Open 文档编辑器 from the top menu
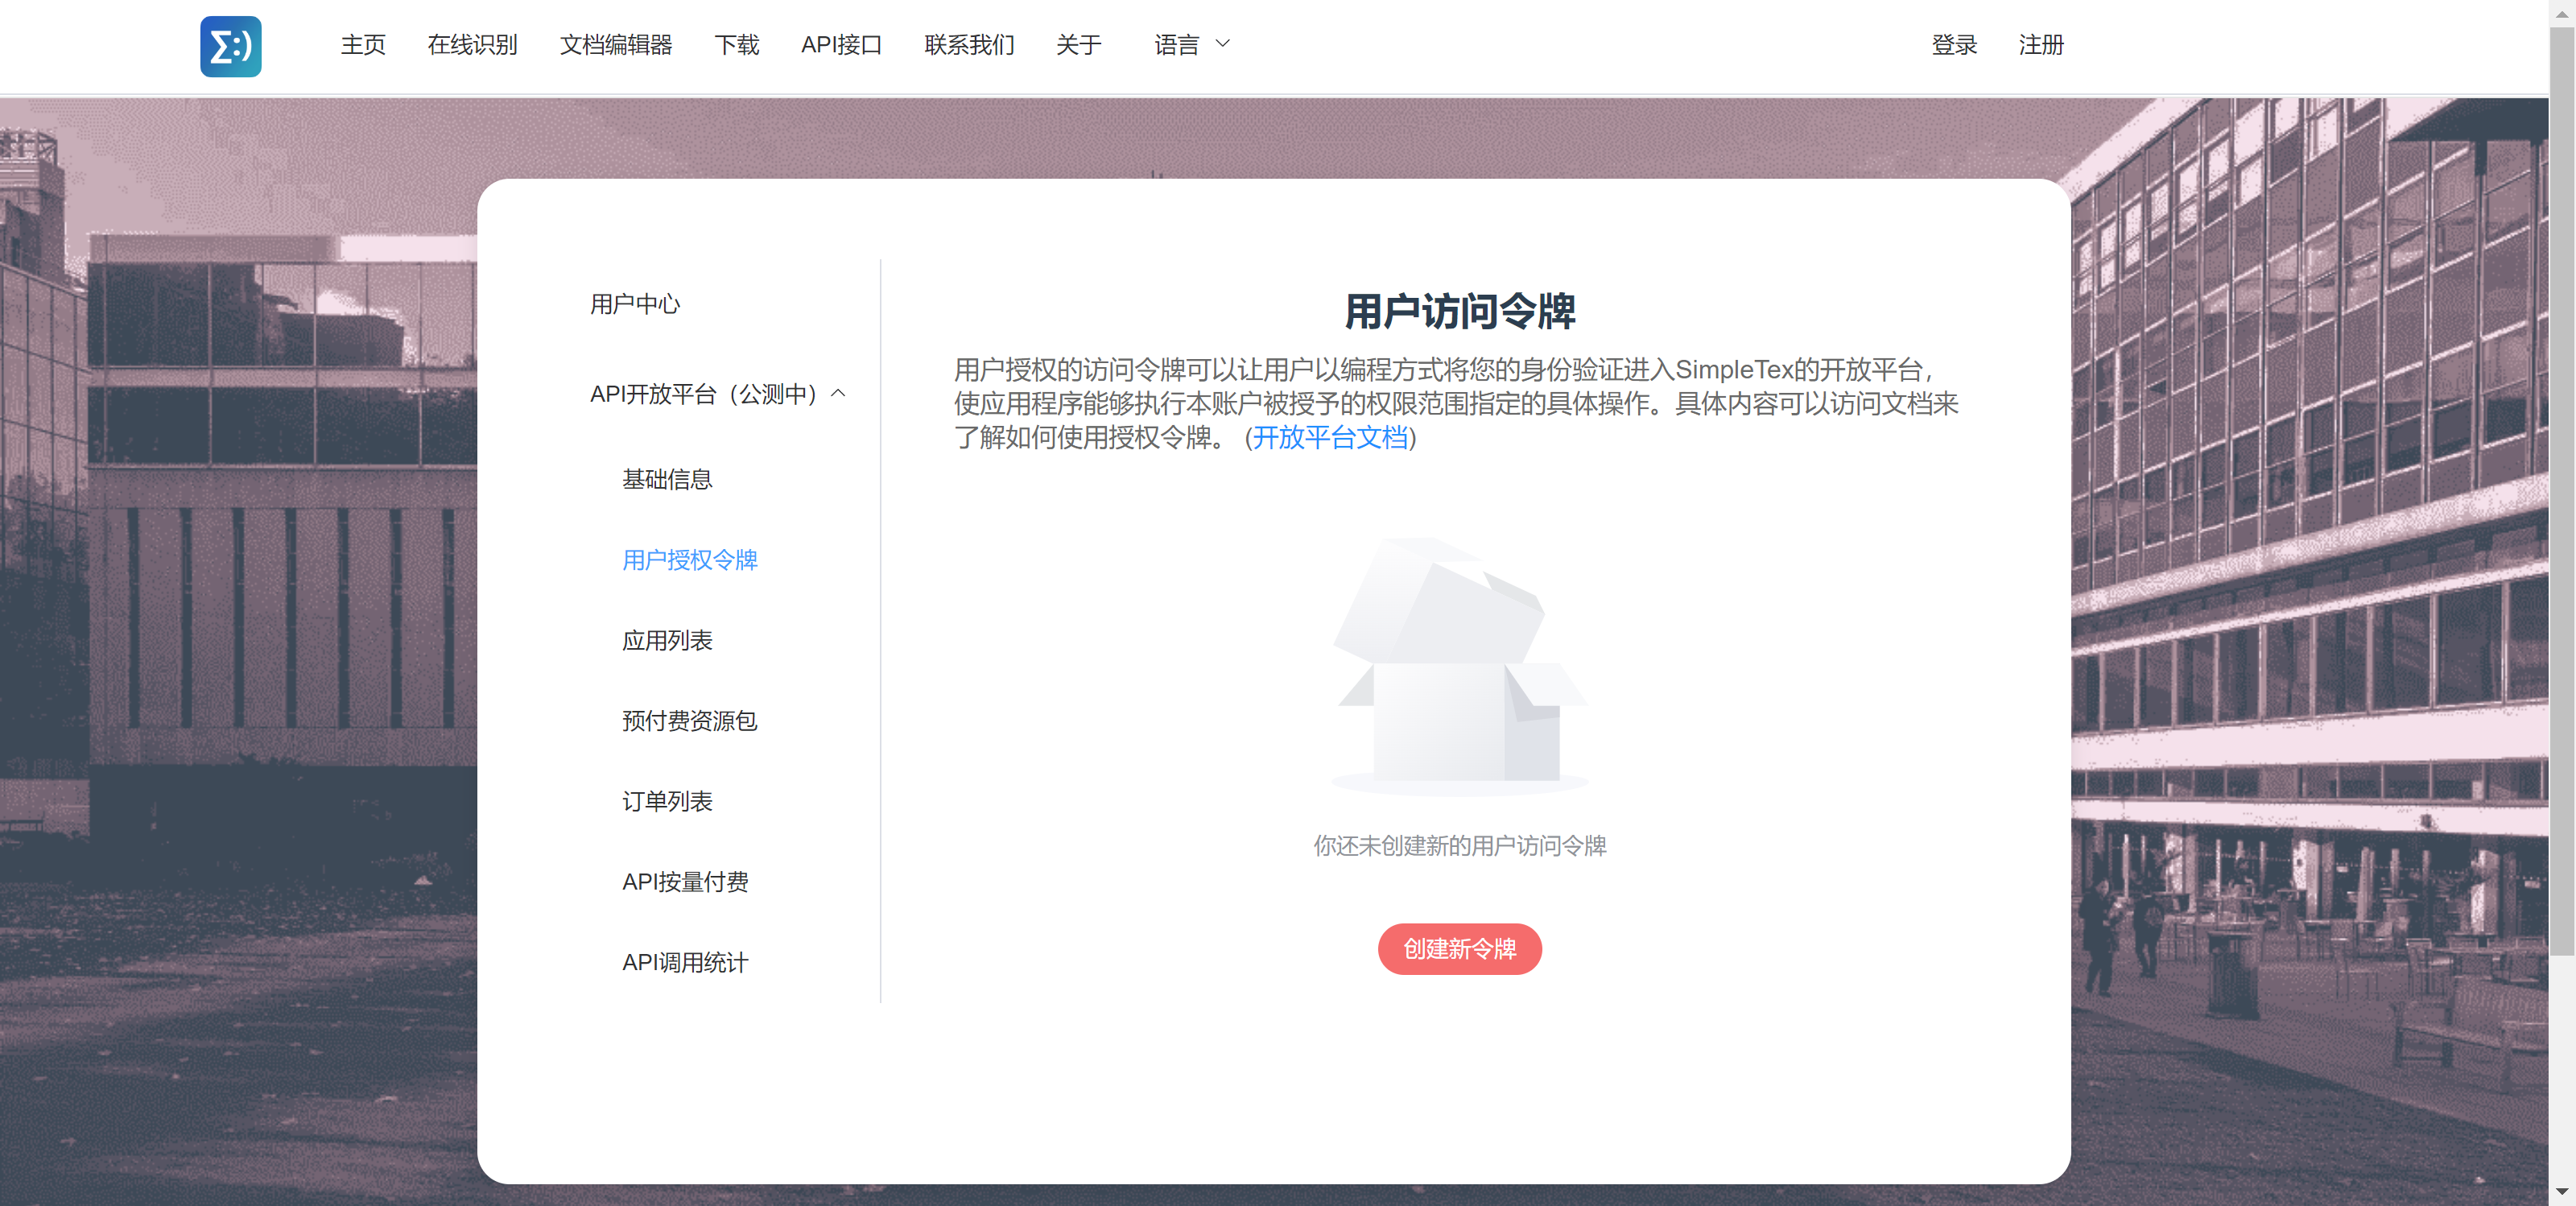 pos(615,45)
